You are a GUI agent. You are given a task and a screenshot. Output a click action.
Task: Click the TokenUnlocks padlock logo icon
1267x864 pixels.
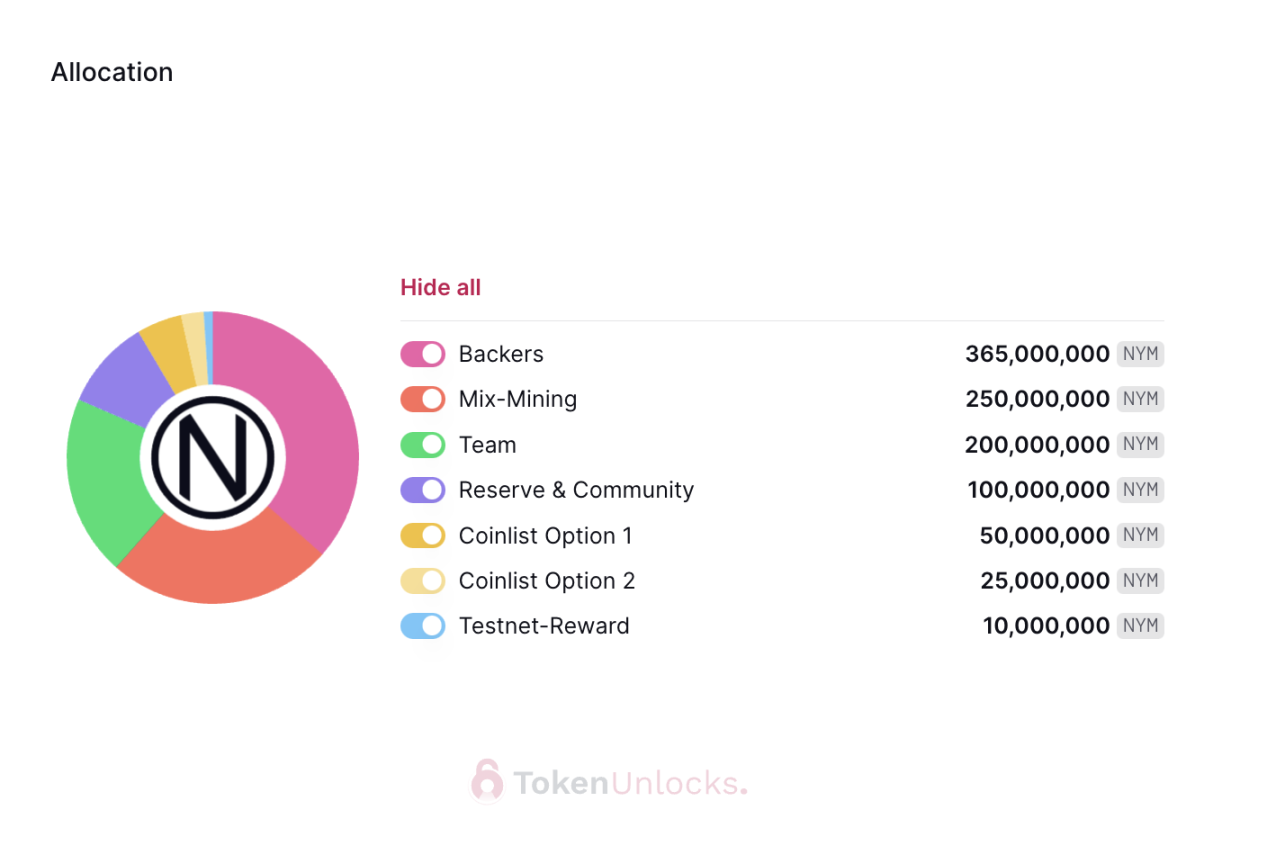pos(487,781)
